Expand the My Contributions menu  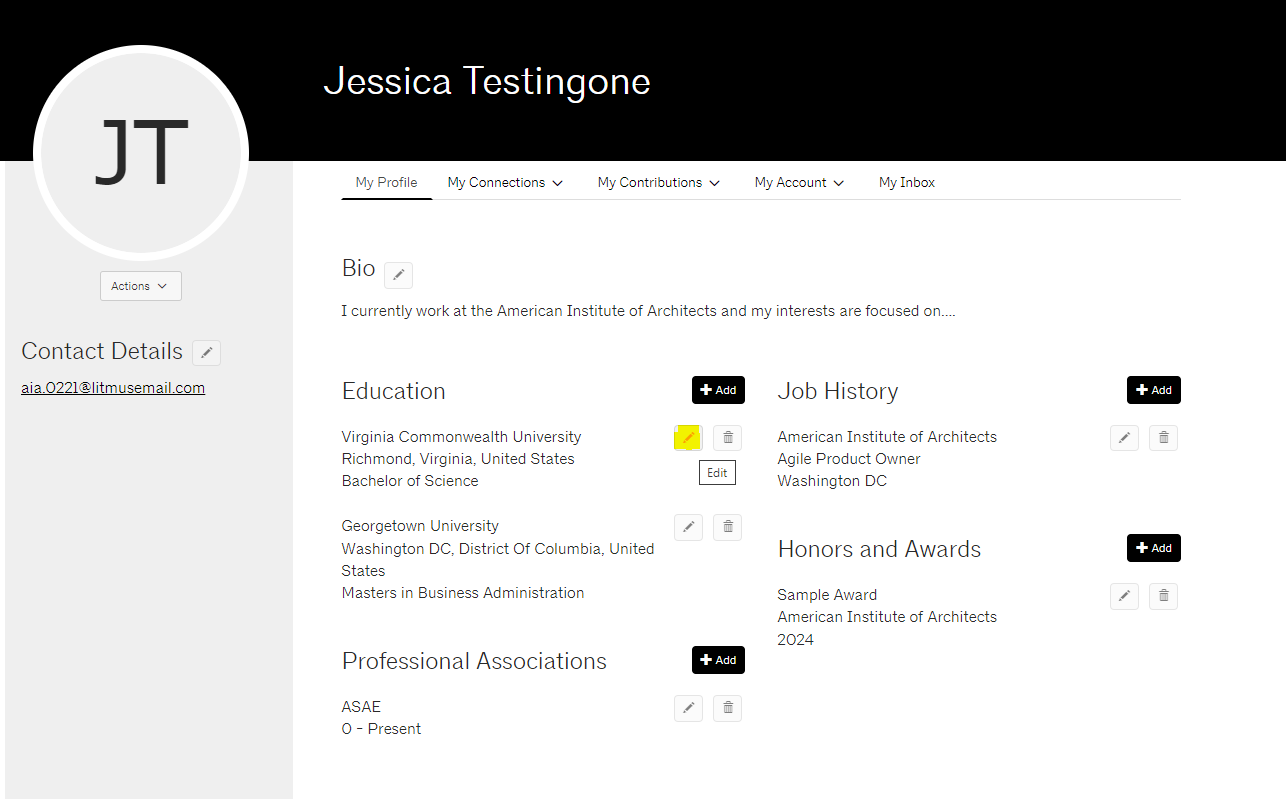(658, 183)
